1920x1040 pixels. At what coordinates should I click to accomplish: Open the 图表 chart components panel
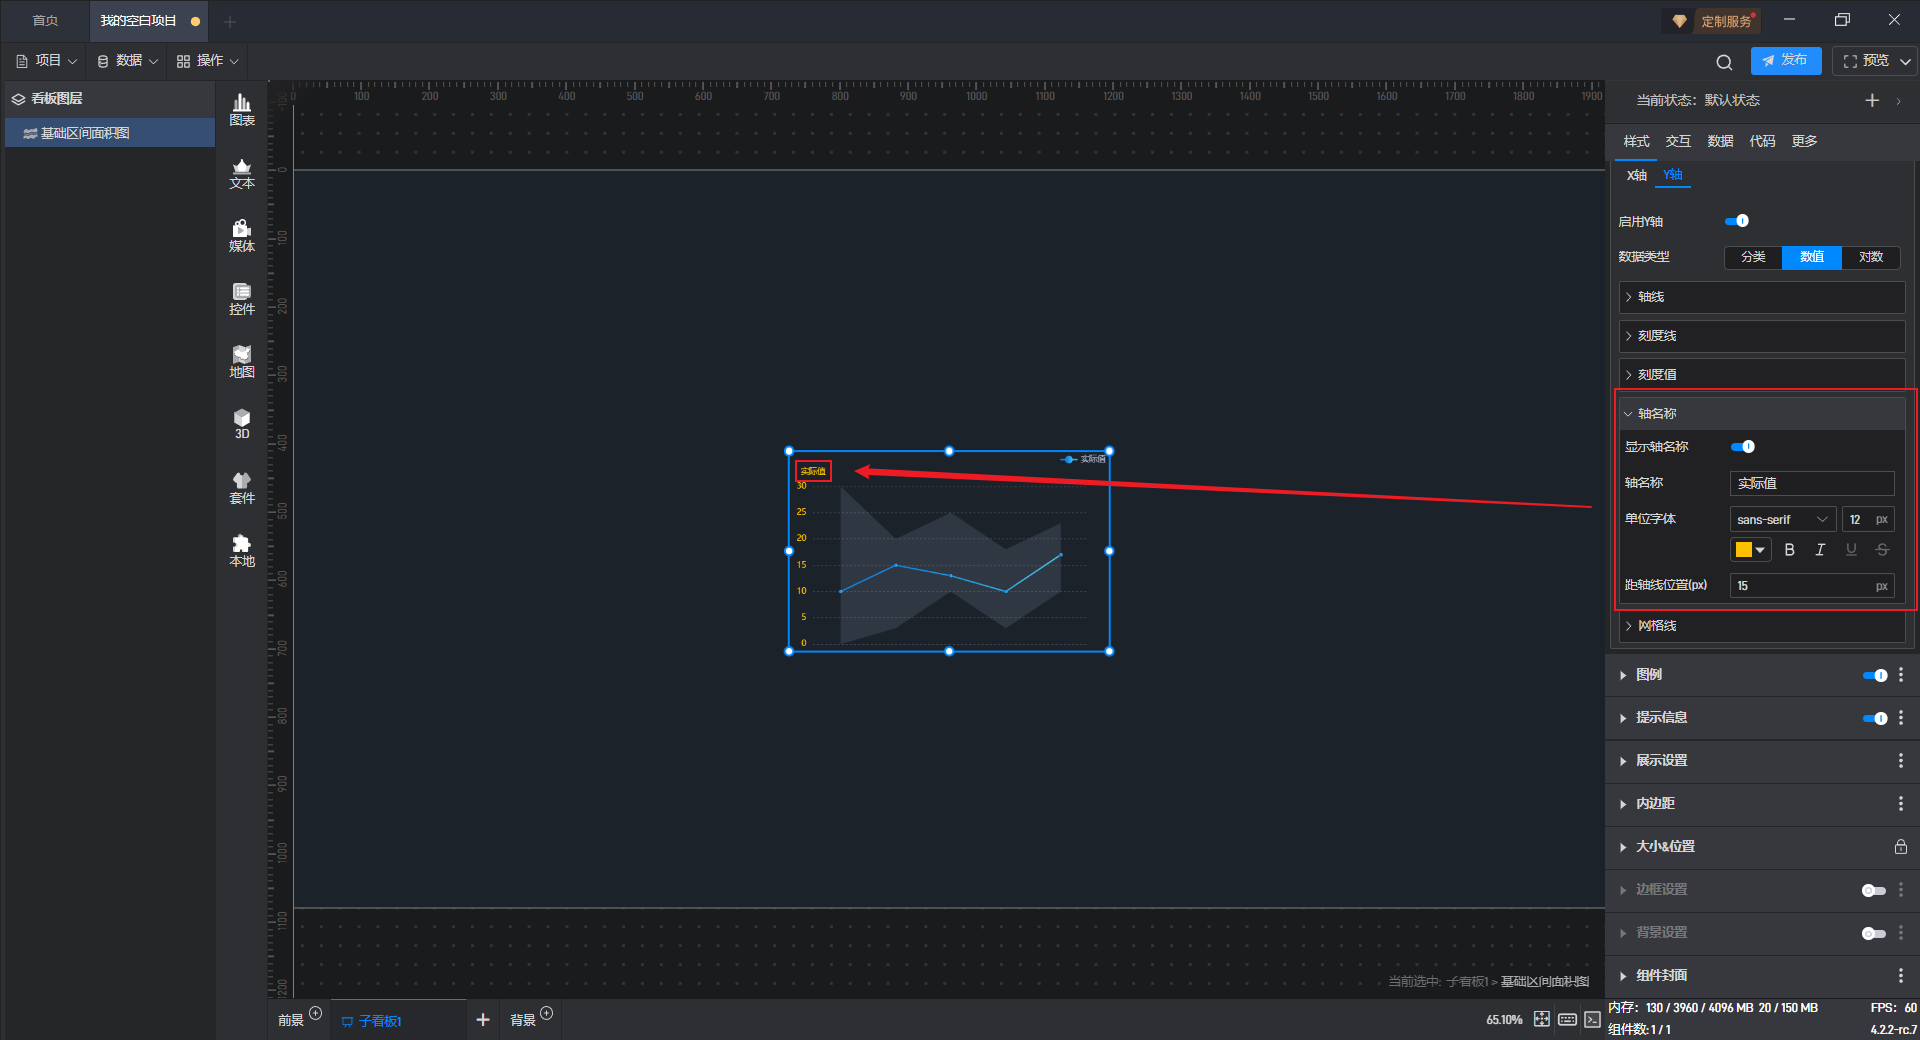pos(242,110)
